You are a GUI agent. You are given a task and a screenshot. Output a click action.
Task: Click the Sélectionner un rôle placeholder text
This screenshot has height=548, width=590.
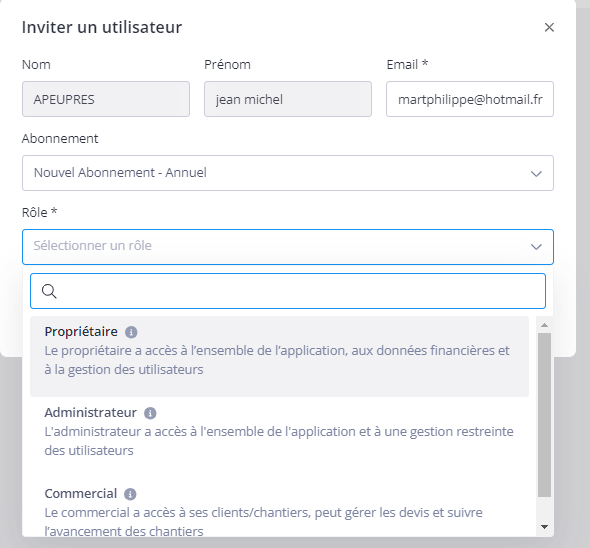coord(93,246)
